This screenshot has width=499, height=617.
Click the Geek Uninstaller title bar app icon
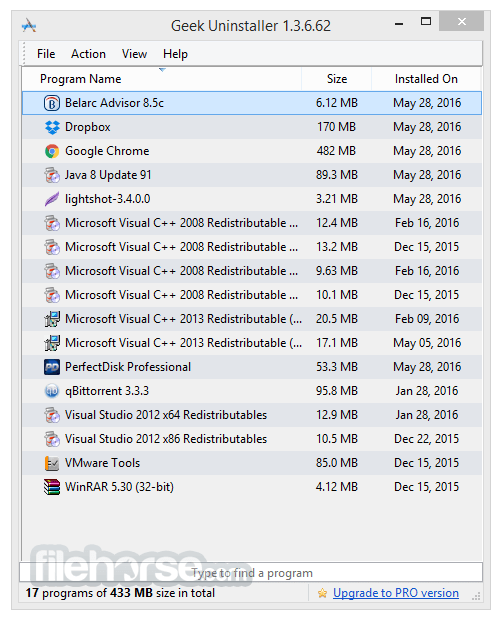(29, 26)
